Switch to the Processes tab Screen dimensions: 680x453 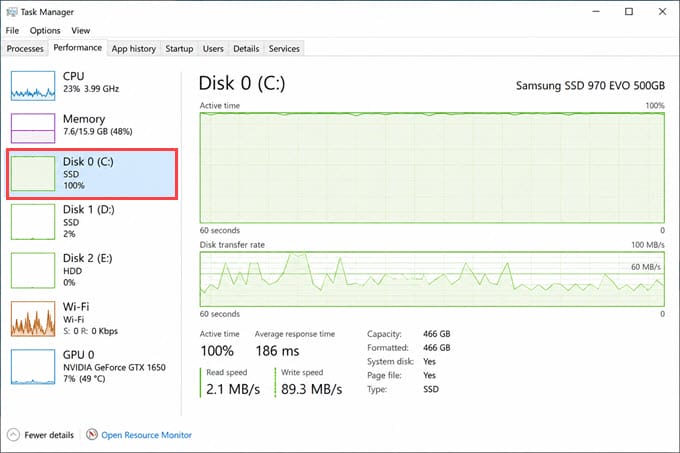click(x=25, y=49)
